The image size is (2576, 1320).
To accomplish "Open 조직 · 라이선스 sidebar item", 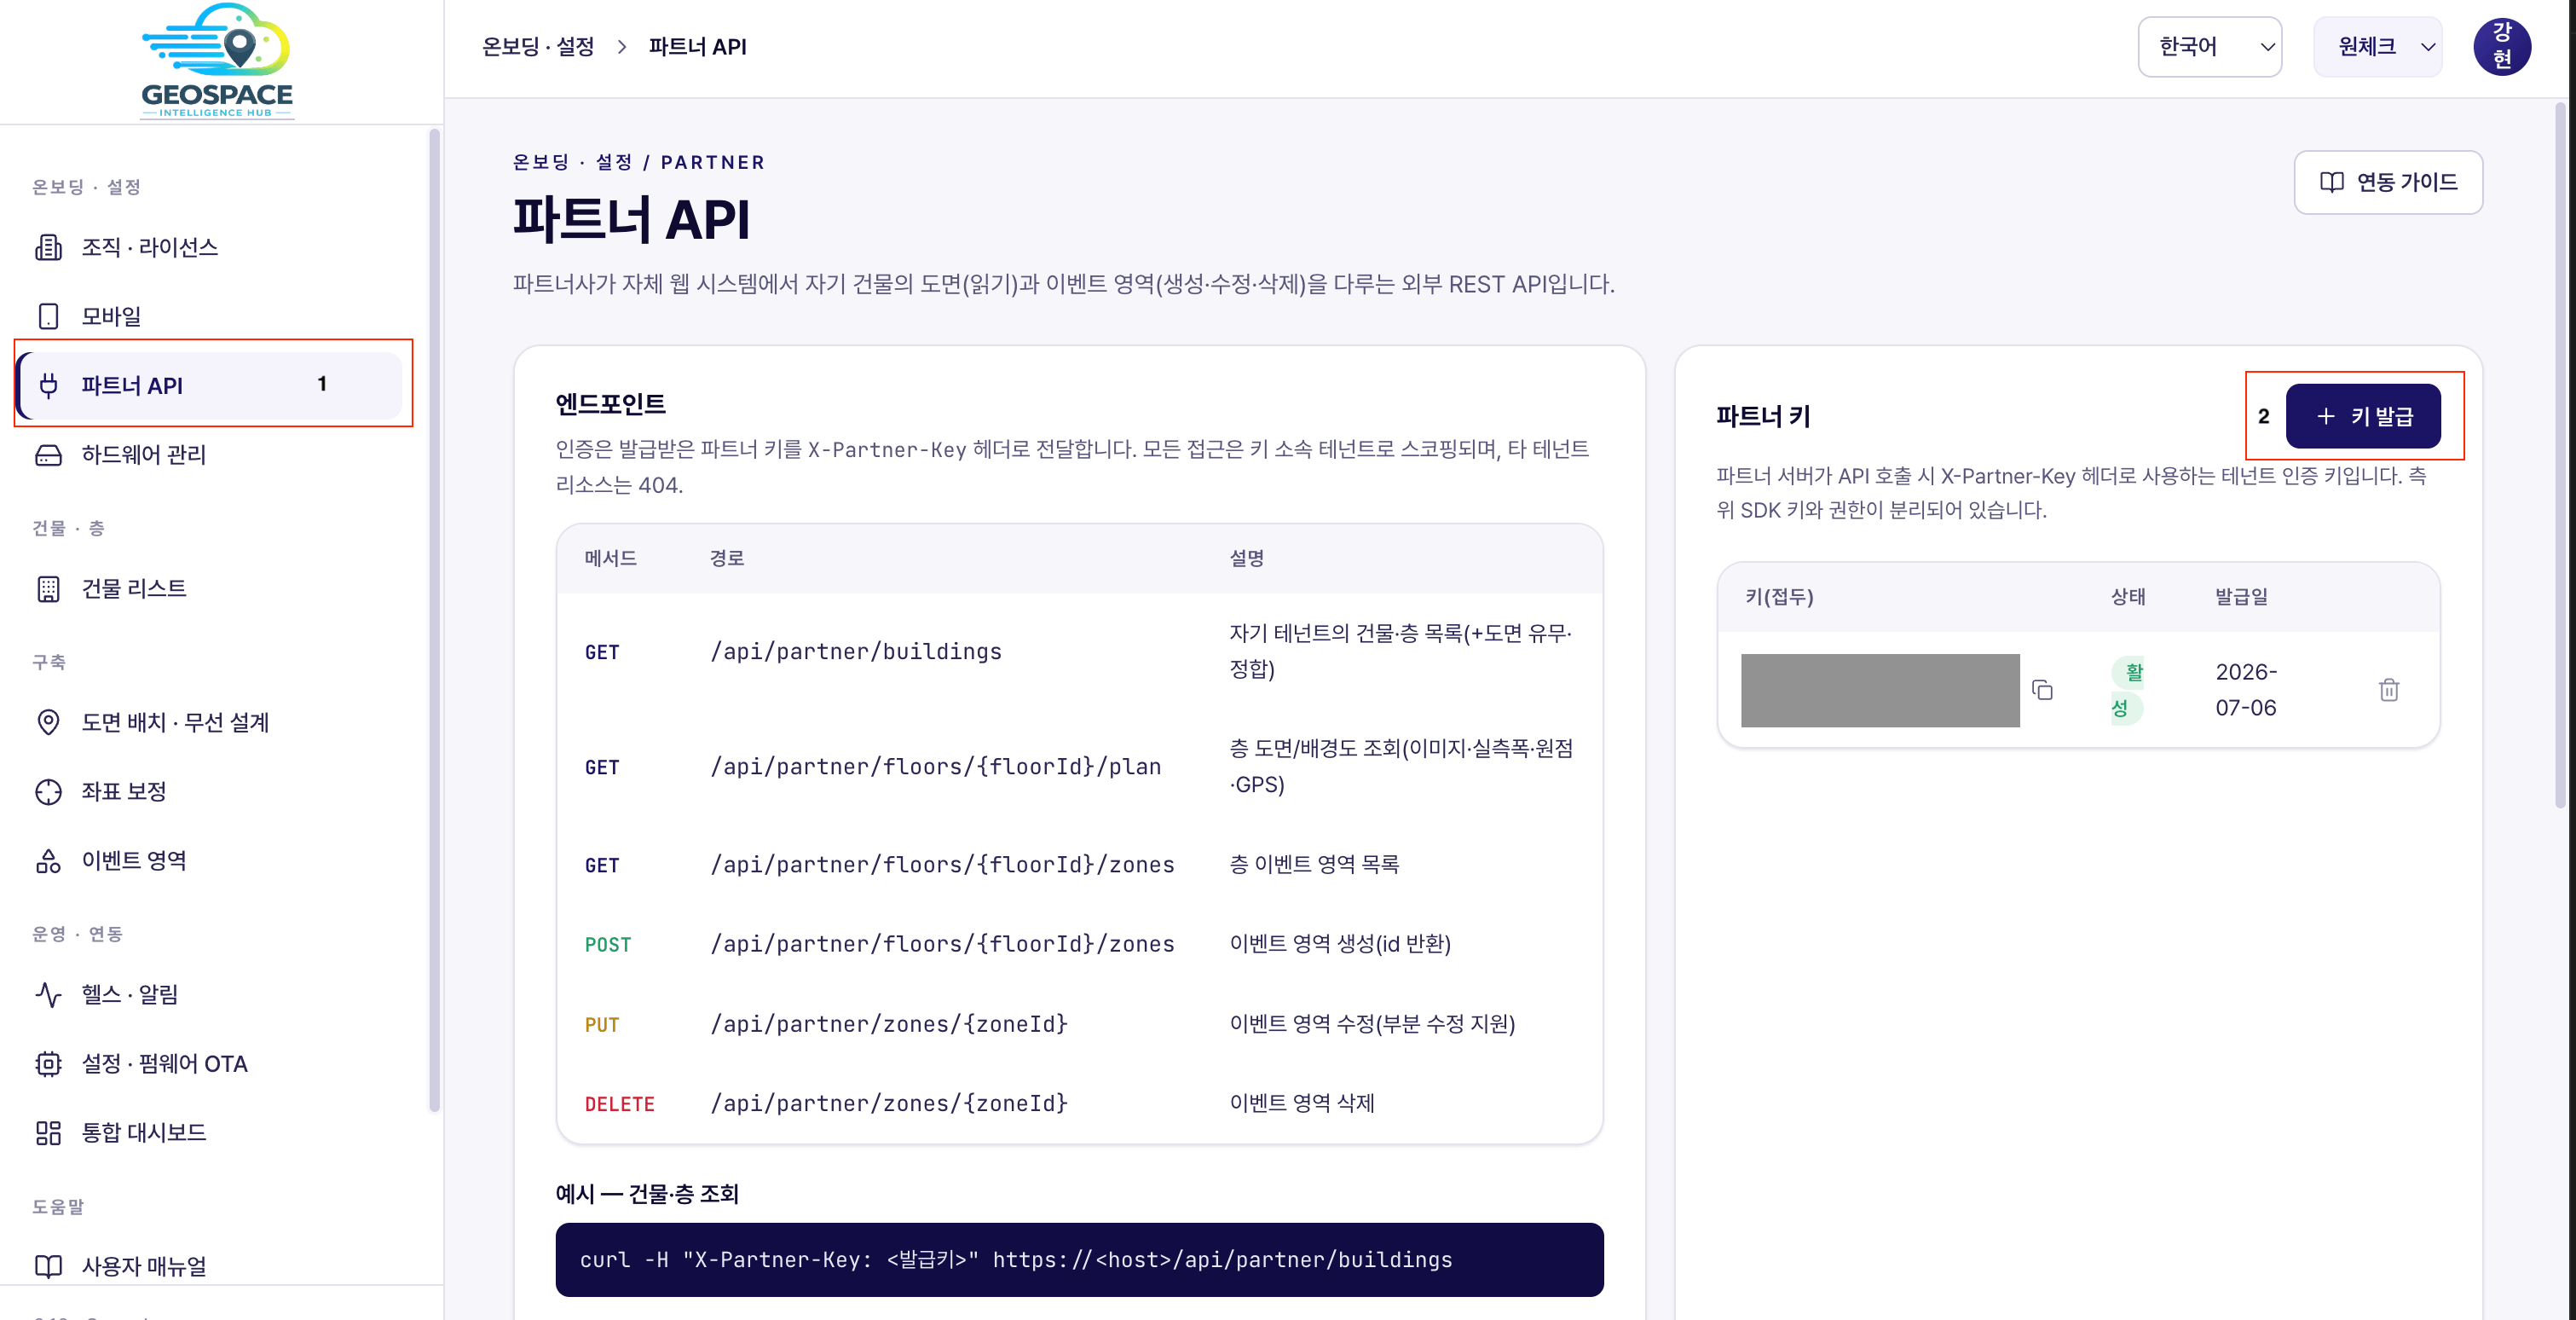I will click(x=210, y=247).
